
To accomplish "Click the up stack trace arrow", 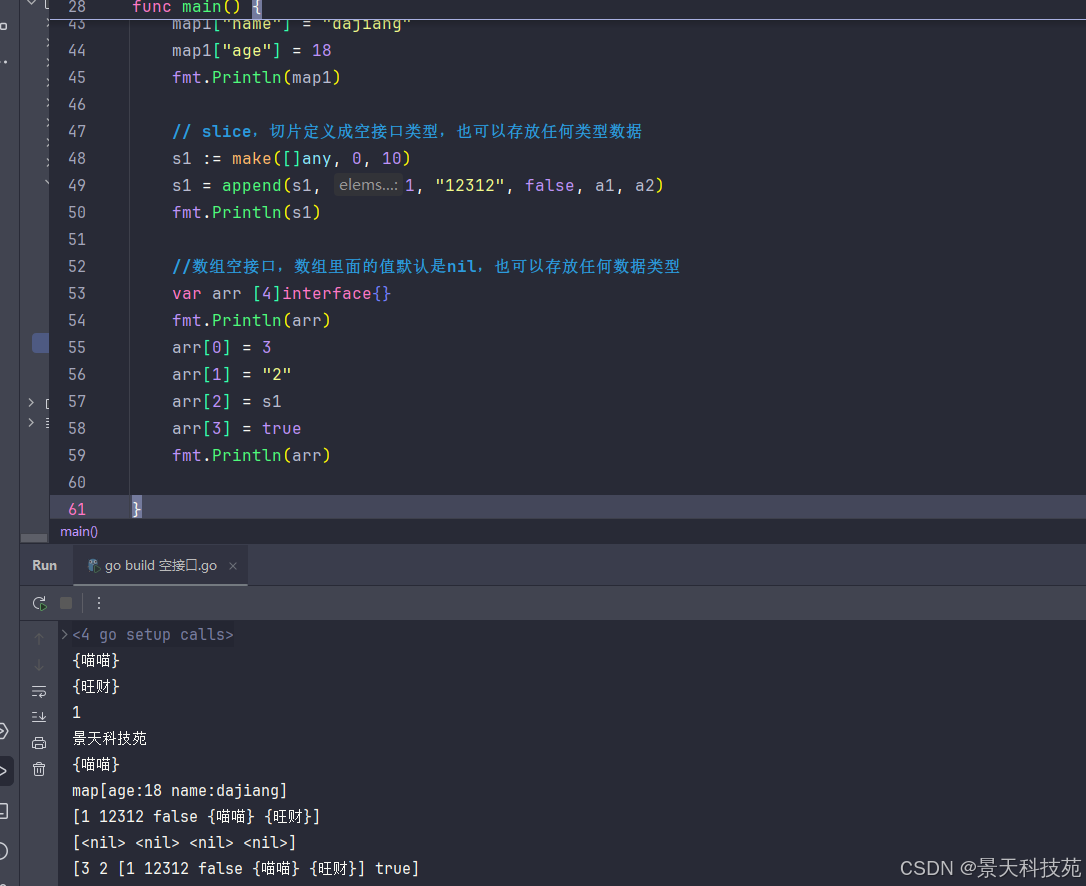I will pyautogui.click(x=39, y=639).
